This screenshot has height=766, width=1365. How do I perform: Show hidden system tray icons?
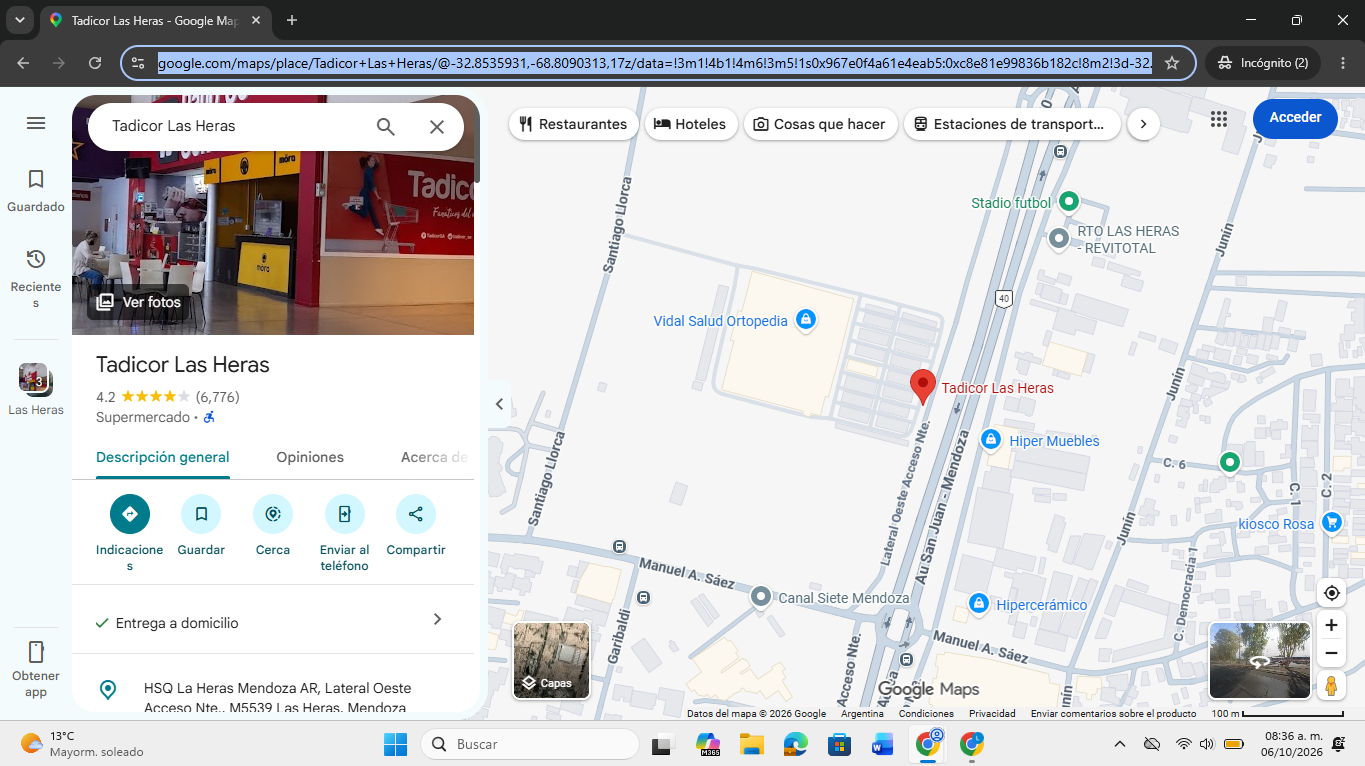[1120, 744]
